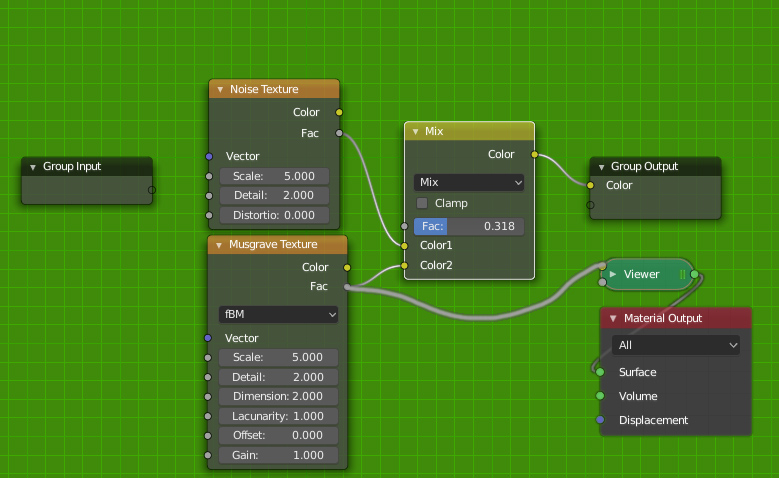The width and height of the screenshot is (779, 478).
Task: Click the Musgrave Gain 1.000 field
Action: pos(278,455)
